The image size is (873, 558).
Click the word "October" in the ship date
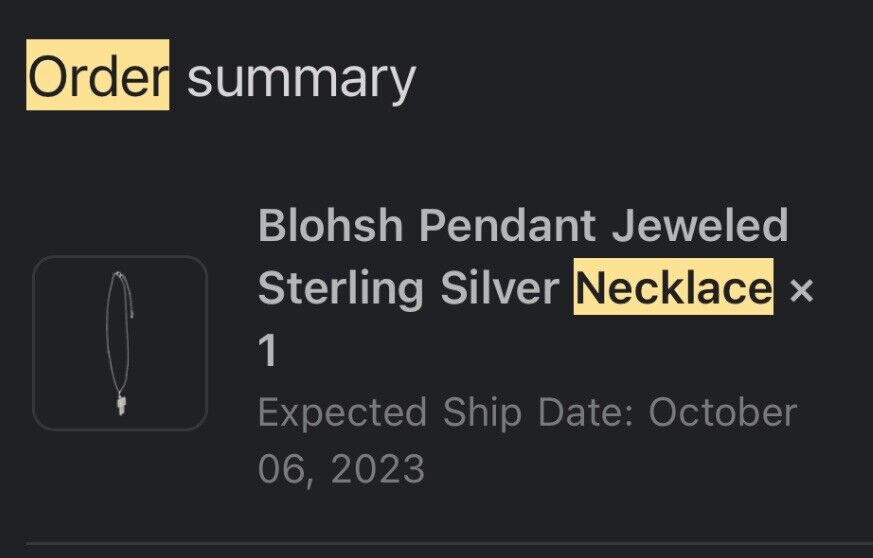[723, 412]
